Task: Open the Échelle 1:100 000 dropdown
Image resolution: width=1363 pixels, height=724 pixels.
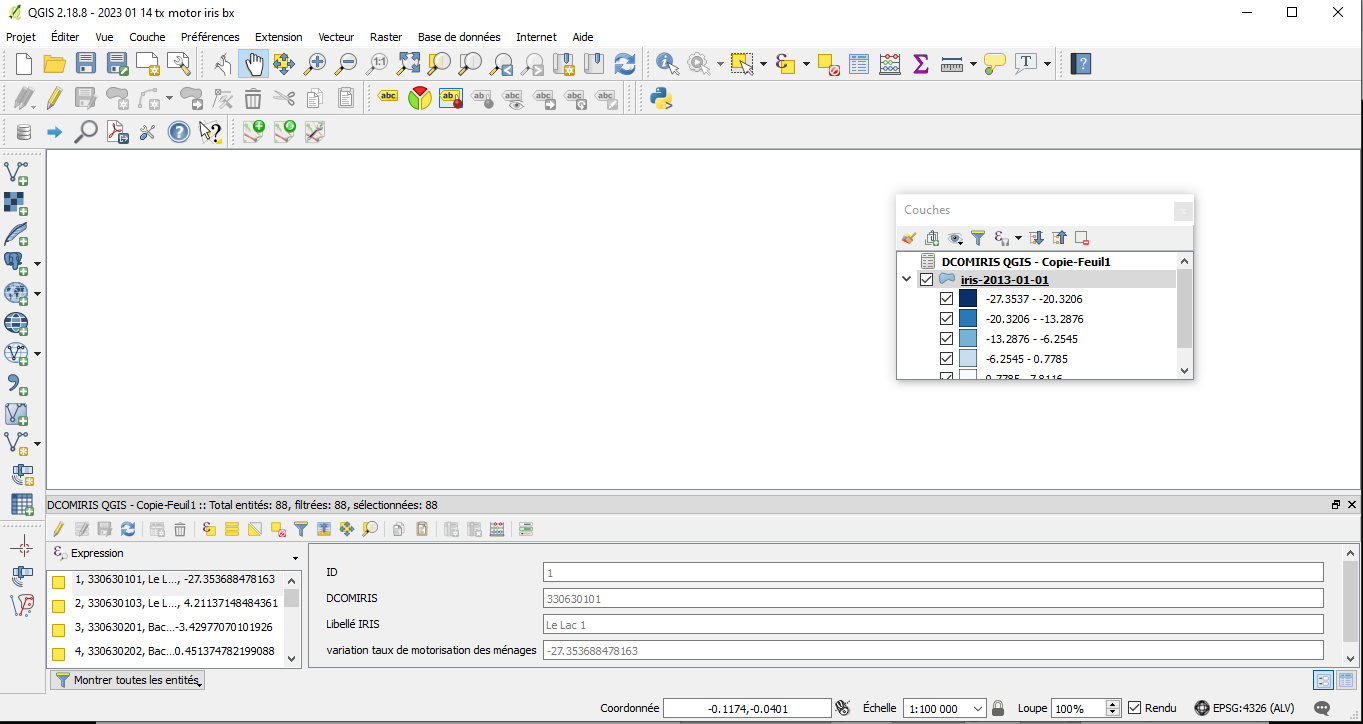Action: pyautogui.click(x=978, y=708)
